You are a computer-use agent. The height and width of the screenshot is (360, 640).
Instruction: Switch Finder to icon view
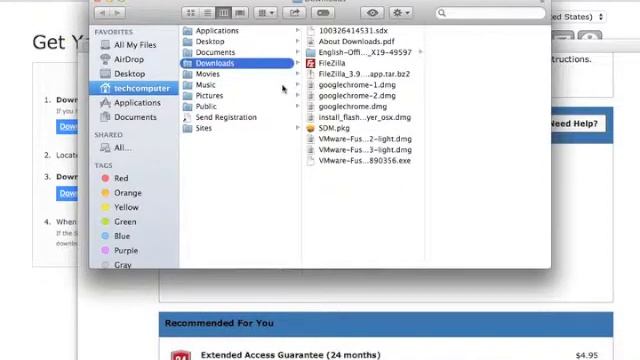point(191,13)
